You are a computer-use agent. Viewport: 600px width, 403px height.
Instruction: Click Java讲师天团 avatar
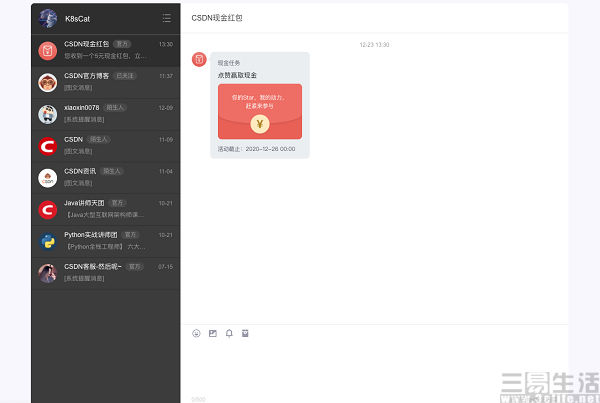click(x=48, y=210)
